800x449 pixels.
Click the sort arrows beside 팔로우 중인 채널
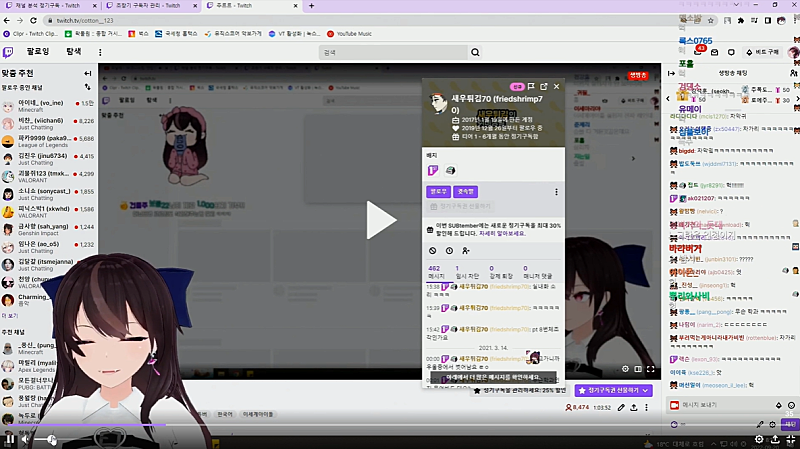point(87,87)
